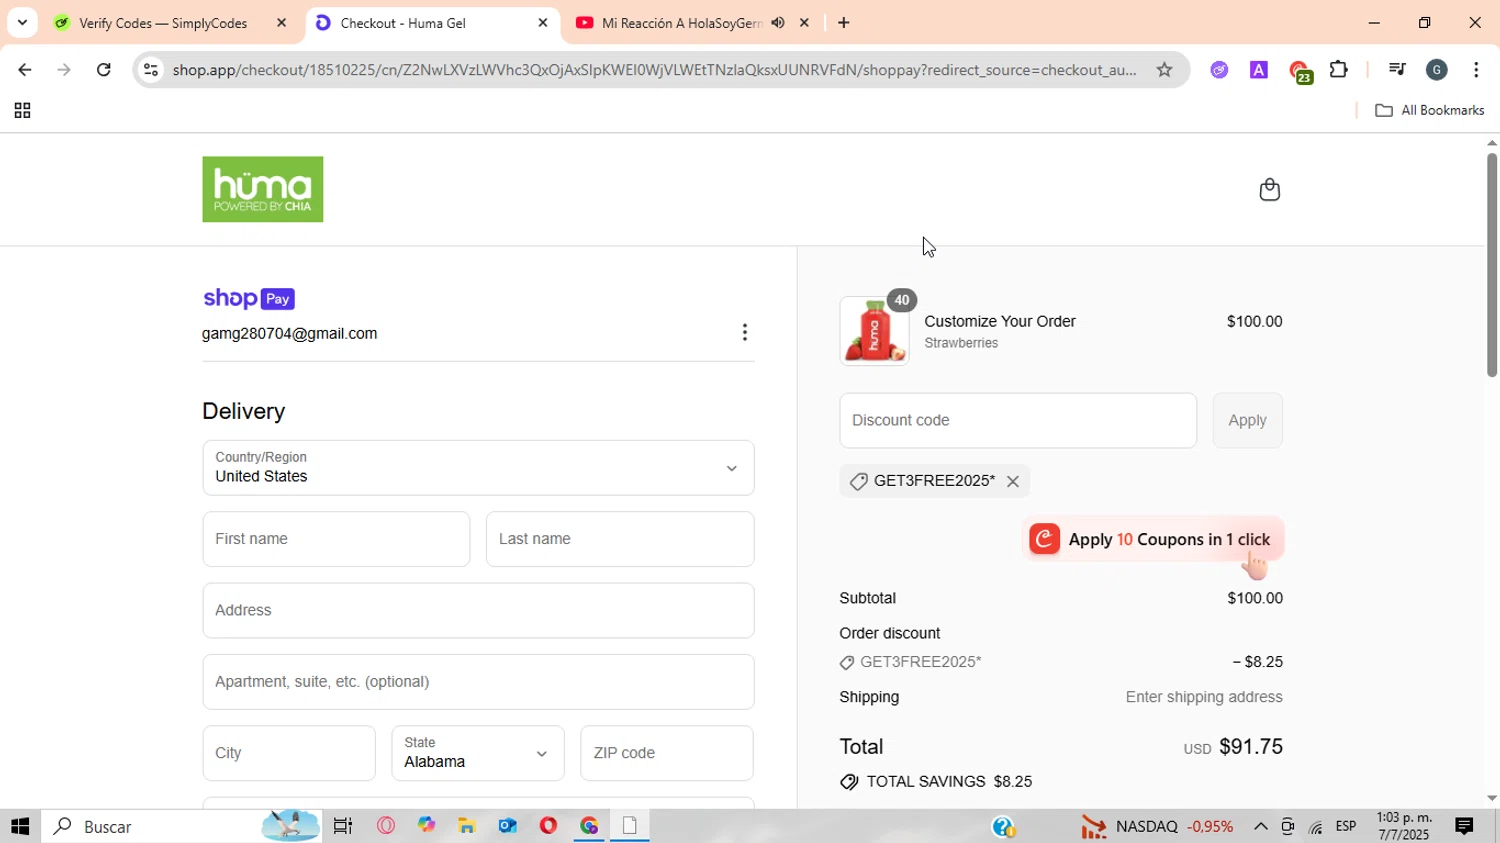This screenshot has width=1500, height=843.
Task: Open the NASDAQ stock widget
Action: point(1157,827)
